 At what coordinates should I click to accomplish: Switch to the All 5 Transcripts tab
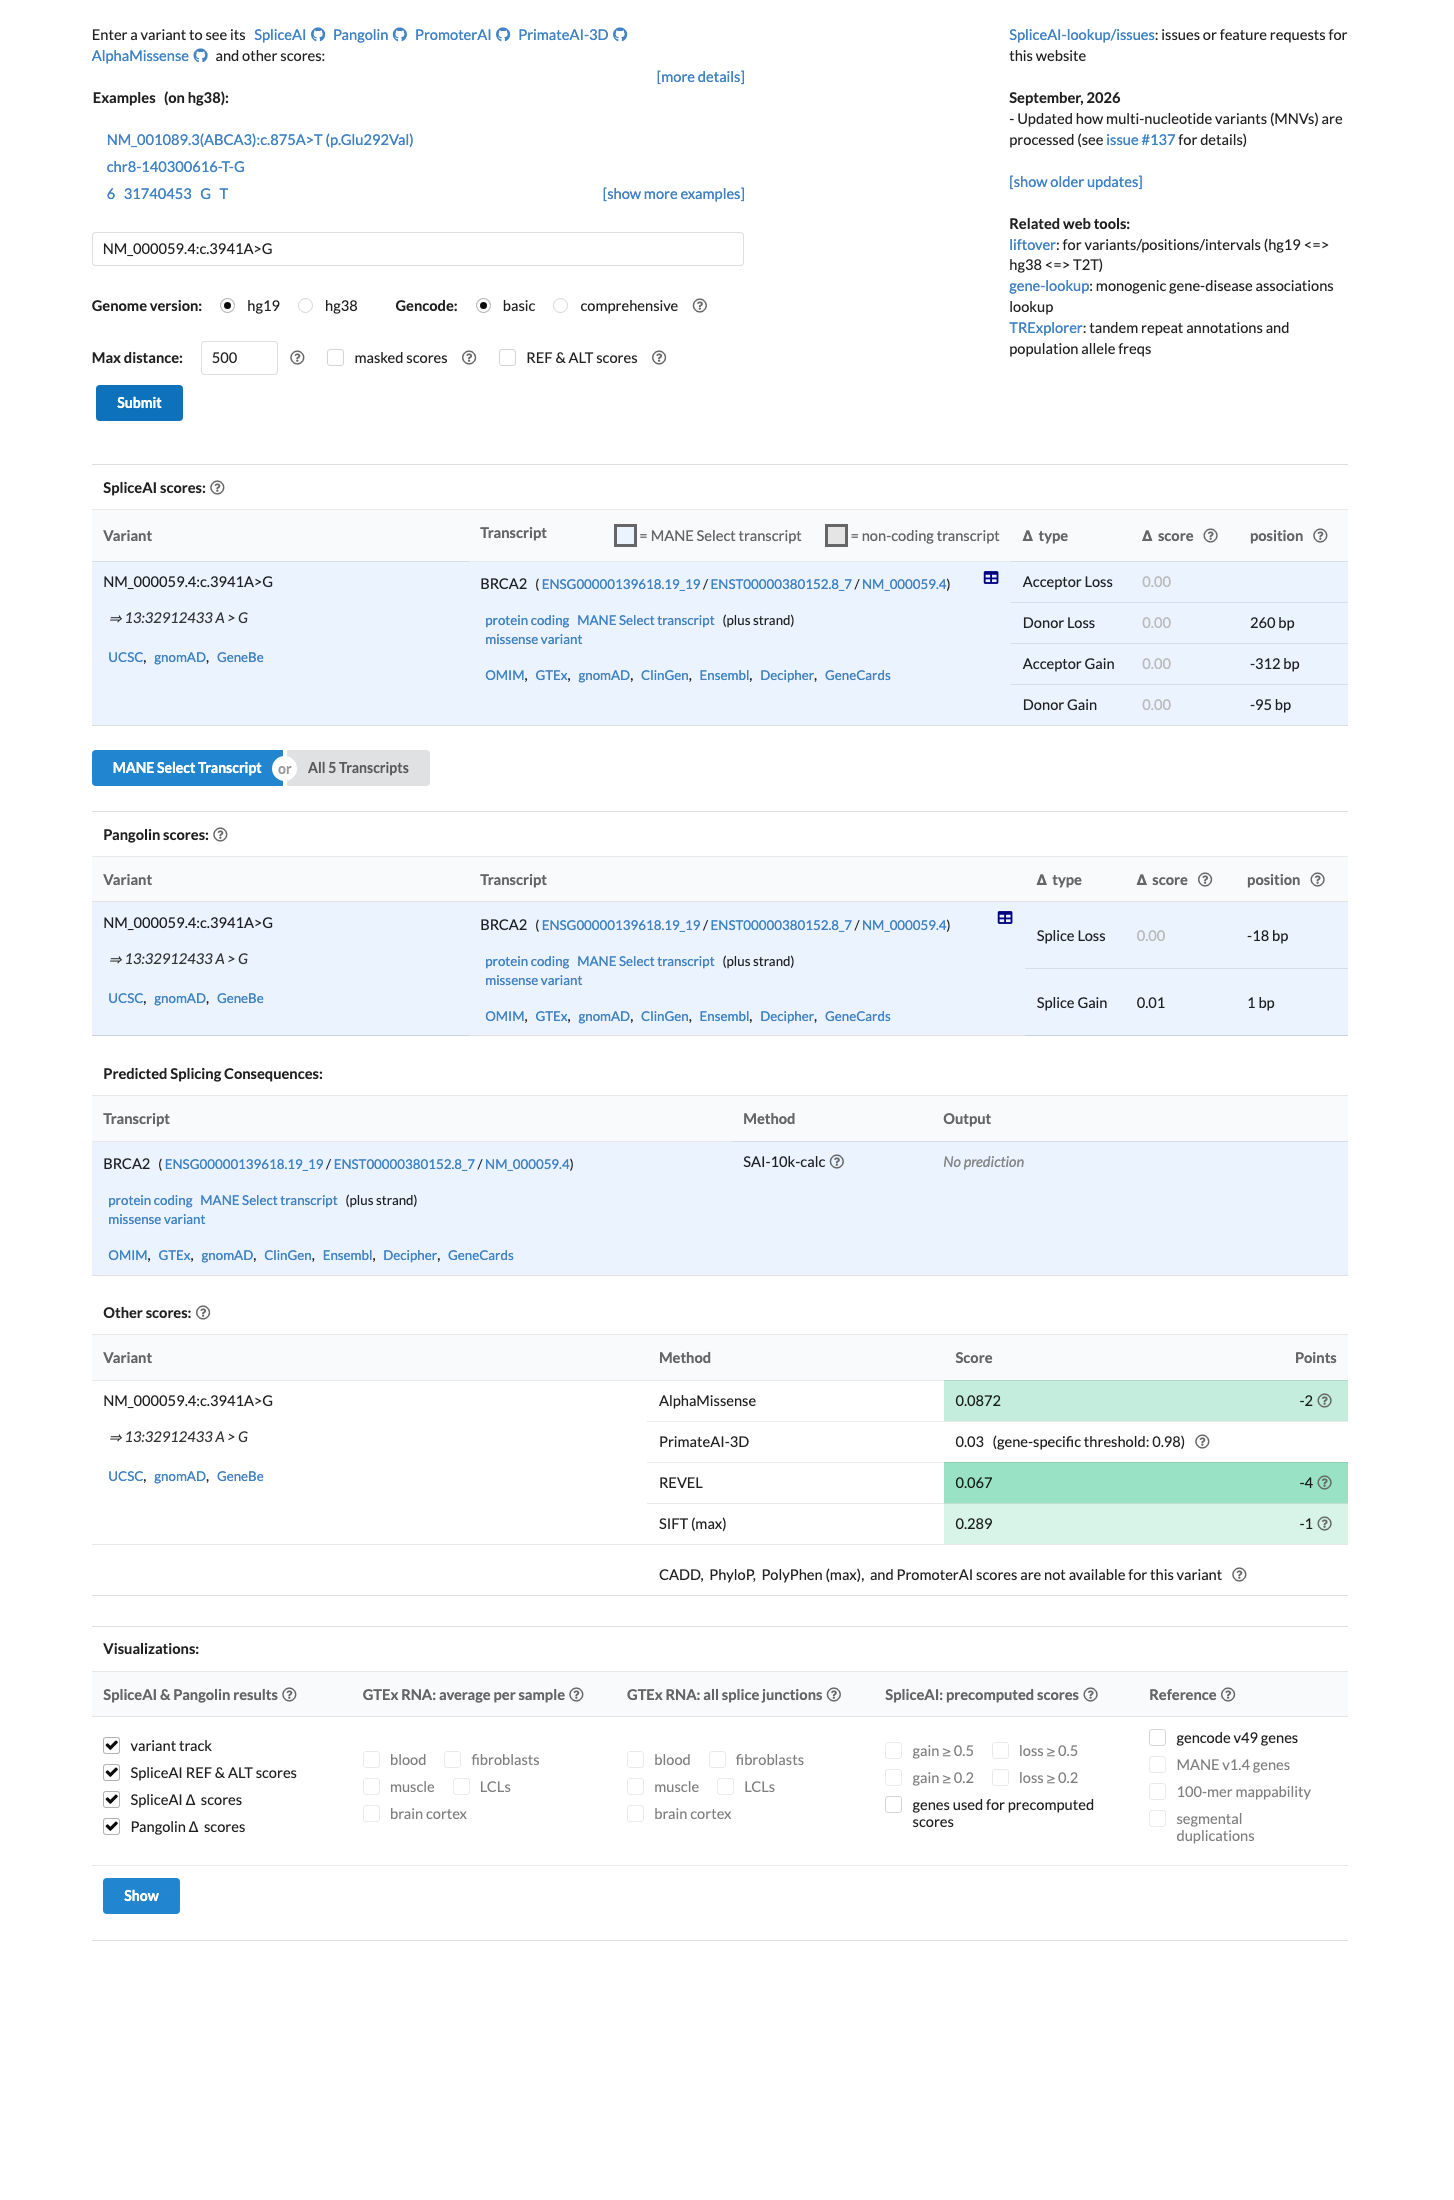(358, 768)
